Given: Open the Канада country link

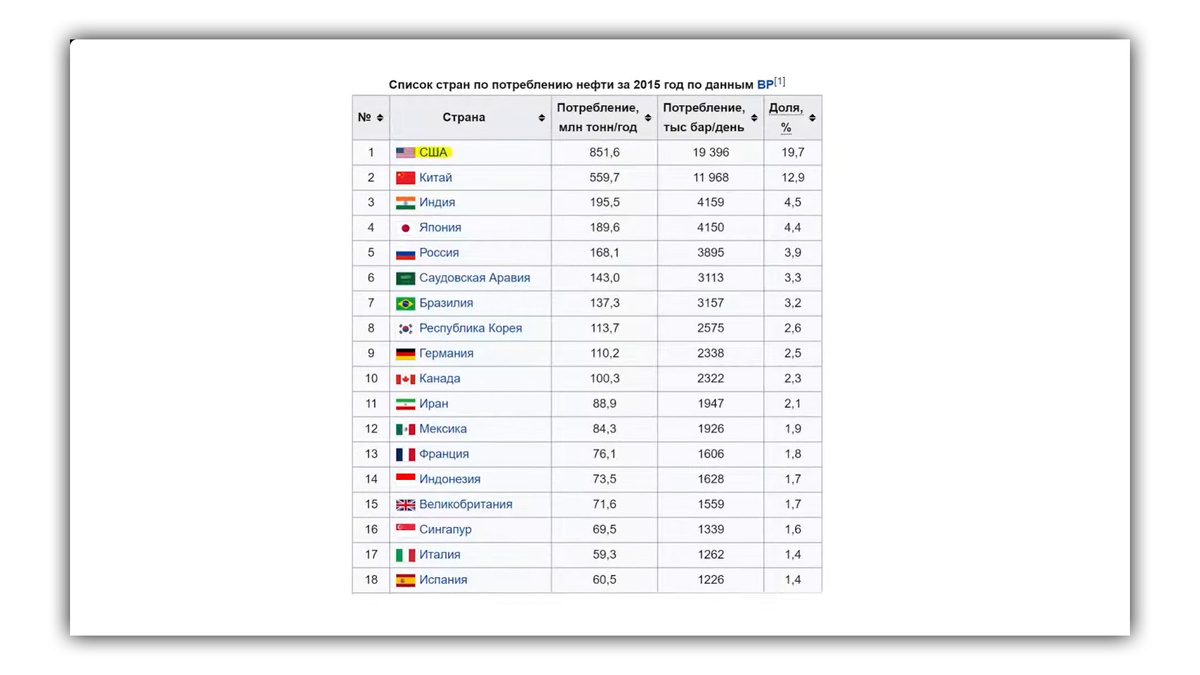Looking at the screenshot, I should coord(440,378).
